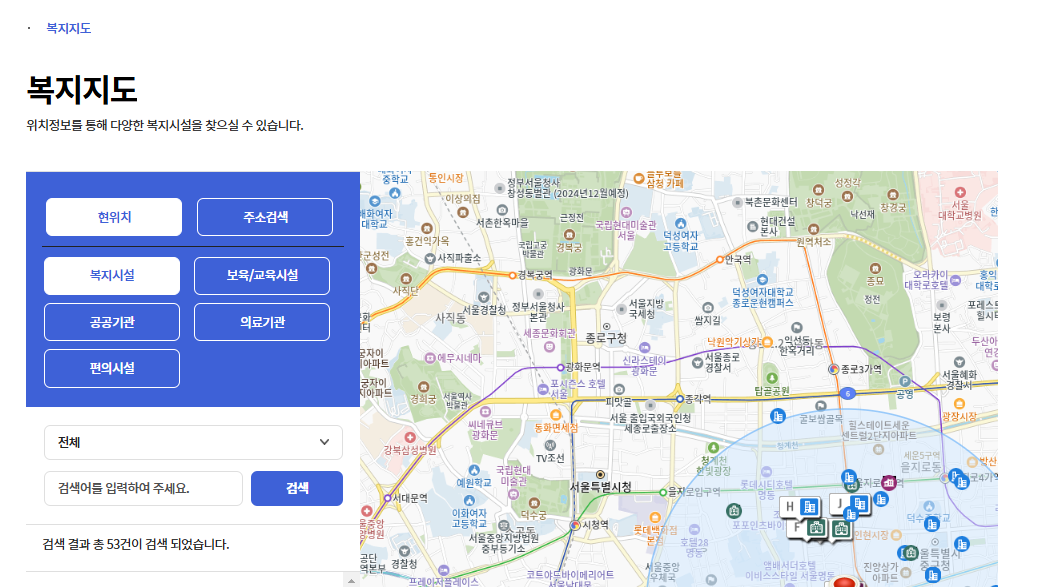The width and height of the screenshot is (1037, 587).
Task: Click the purple facility marker at 을지로
Action: [x=889, y=483]
